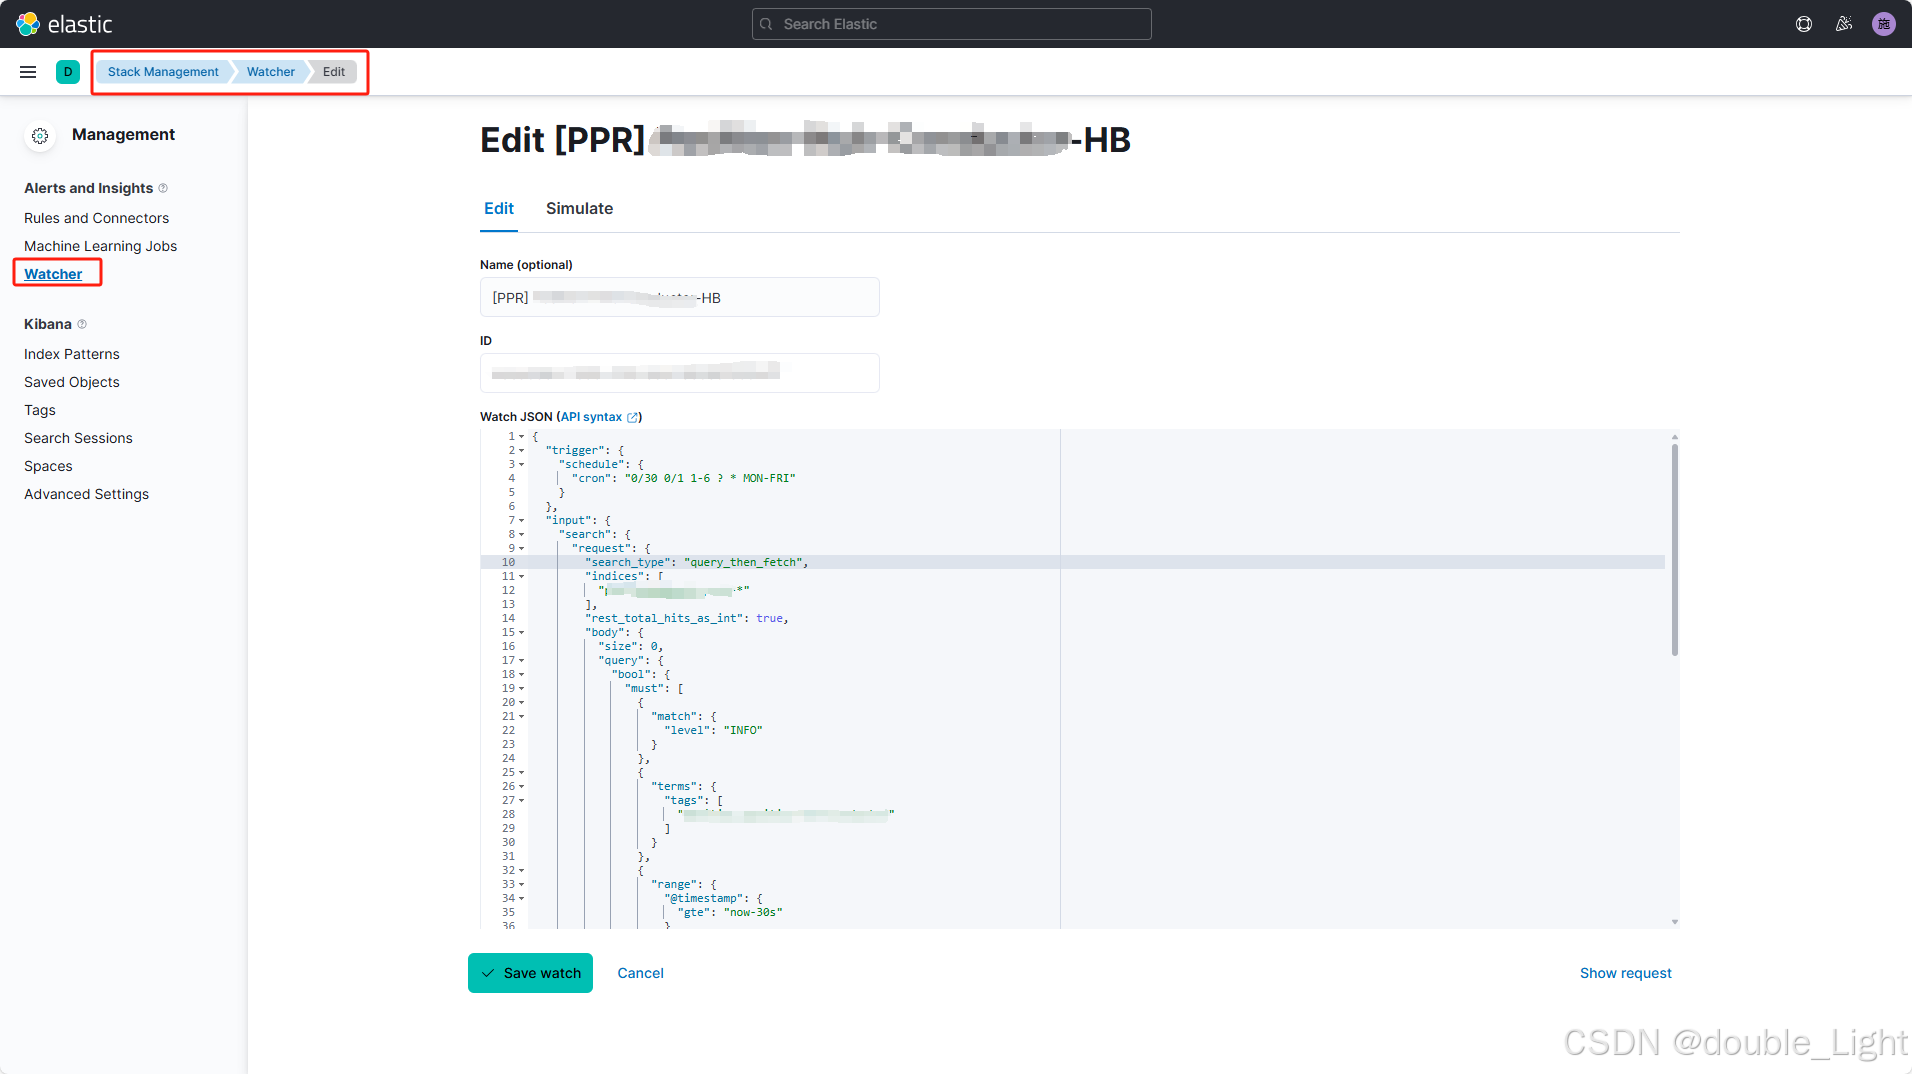Open Spaces in the sidebar
This screenshot has width=1912, height=1074.
coord(48,466)
